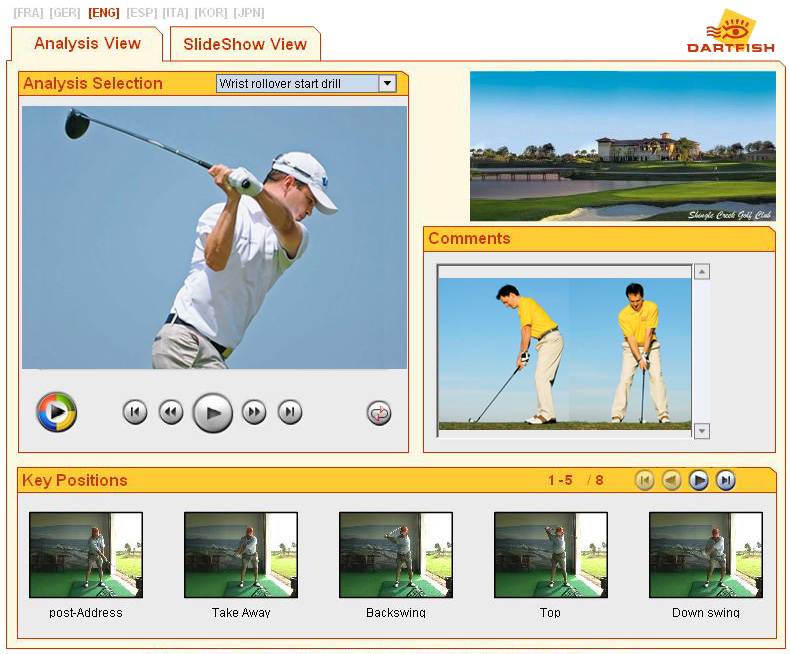
Task: Open the Take Away key position thumbnail
Action: [x=241, y=555]
